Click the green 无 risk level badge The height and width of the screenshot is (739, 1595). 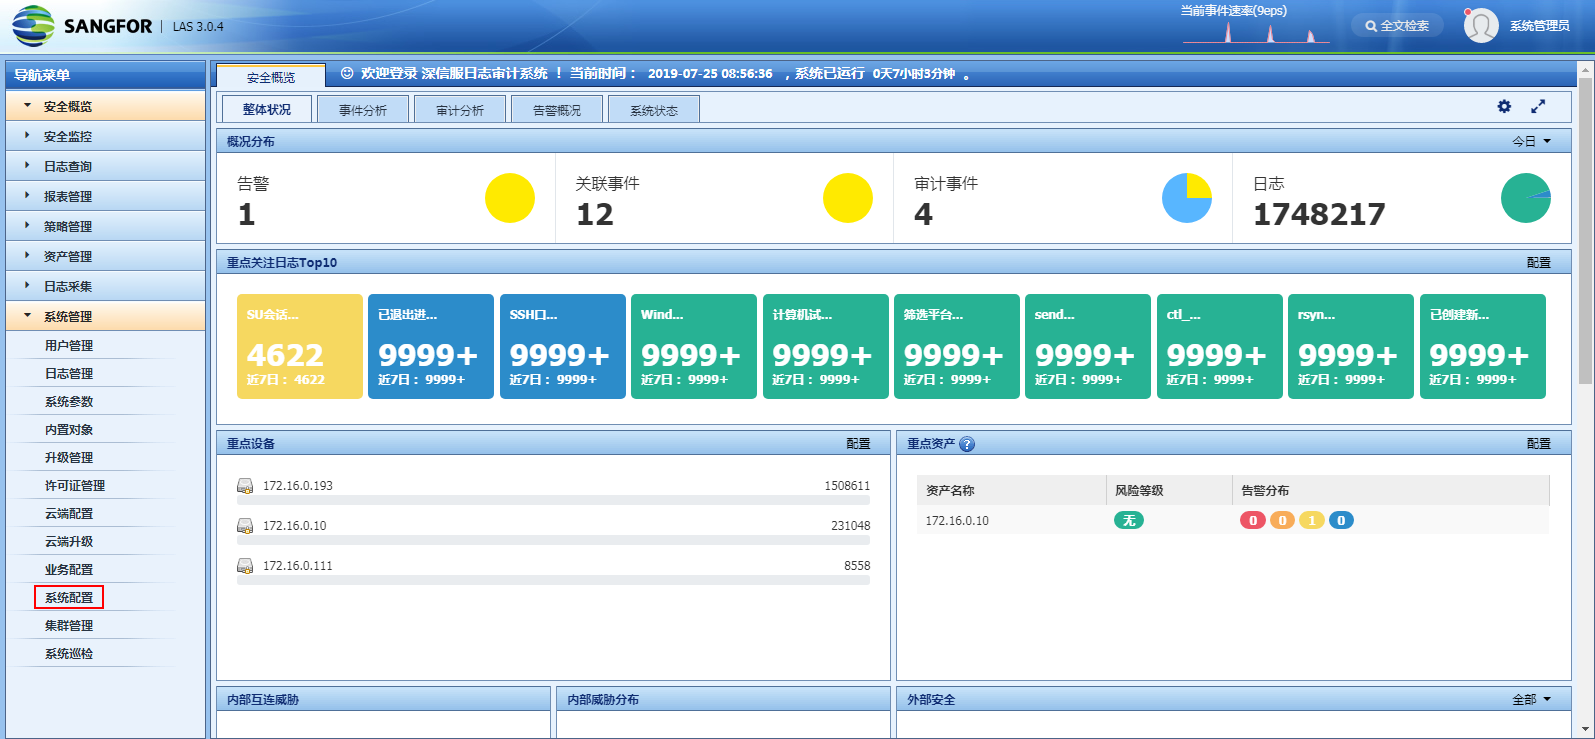[x=1129, y=520]
